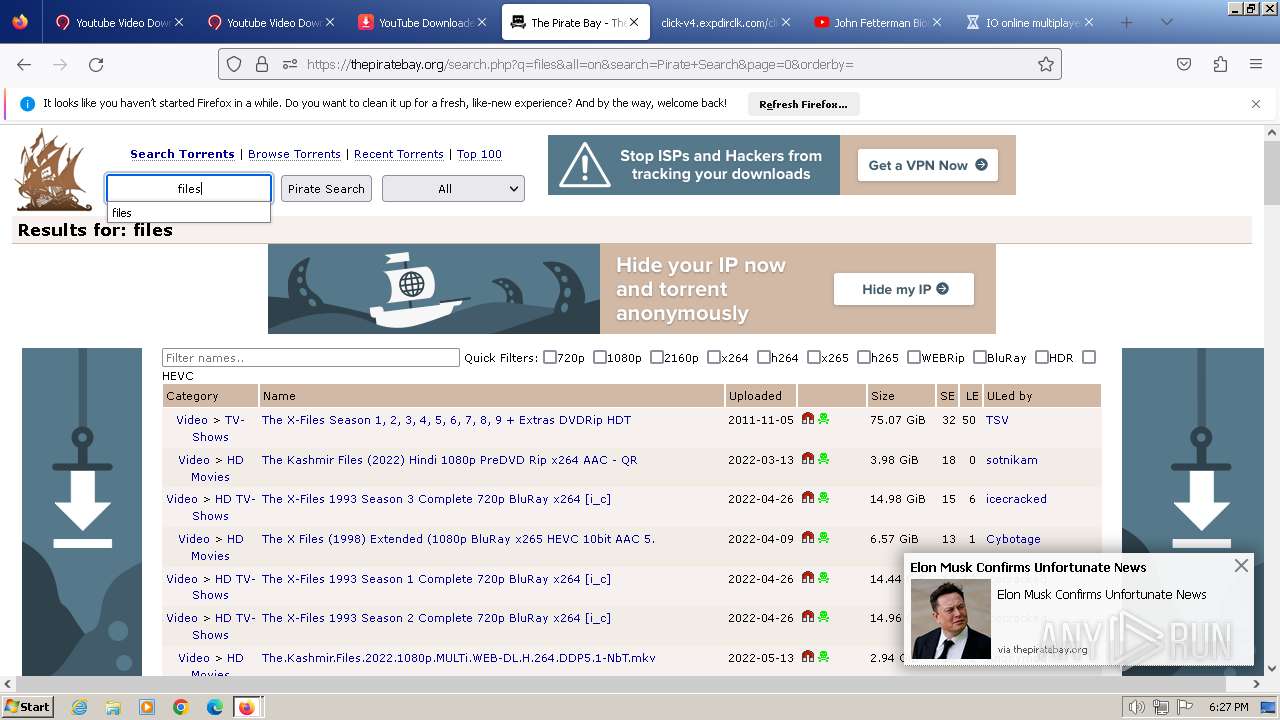Image resolution: width=1280 pixels, height=720 pixels.
Task: Click the Elon Musk news thumbnail image
Action: point(950,619)
